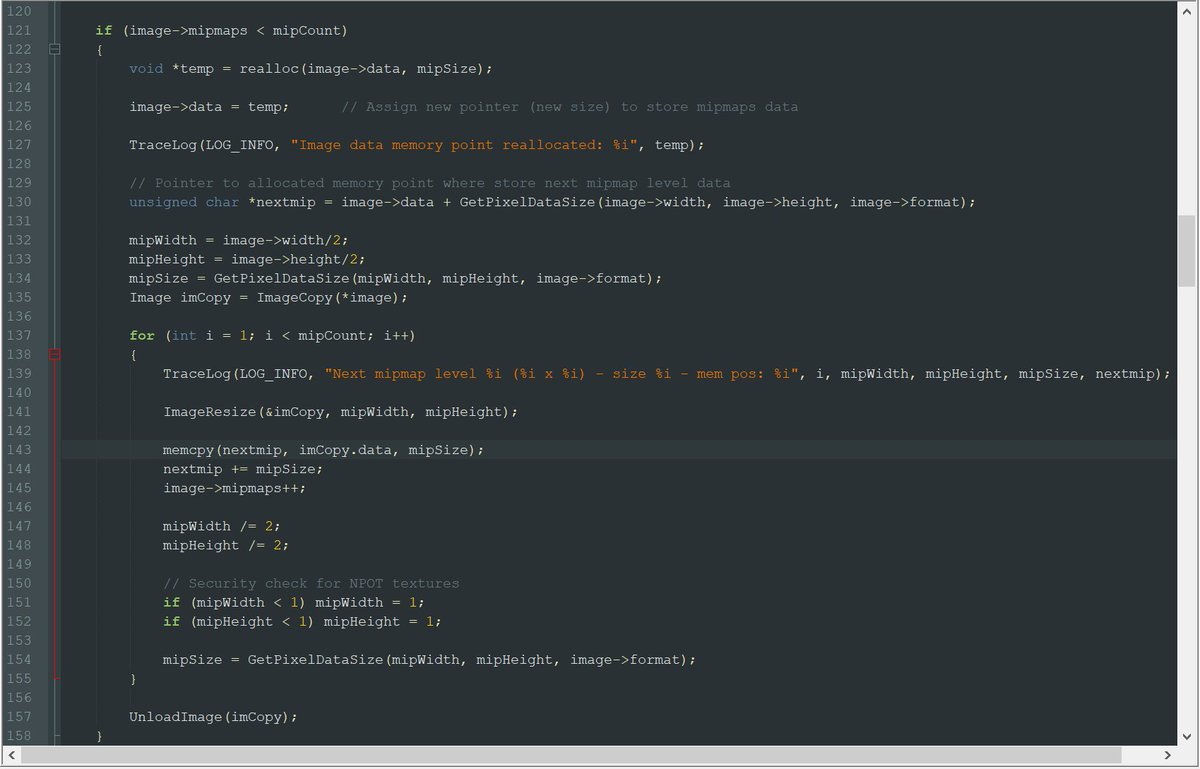Click line number 157 in the gutter

coord(19,717)
